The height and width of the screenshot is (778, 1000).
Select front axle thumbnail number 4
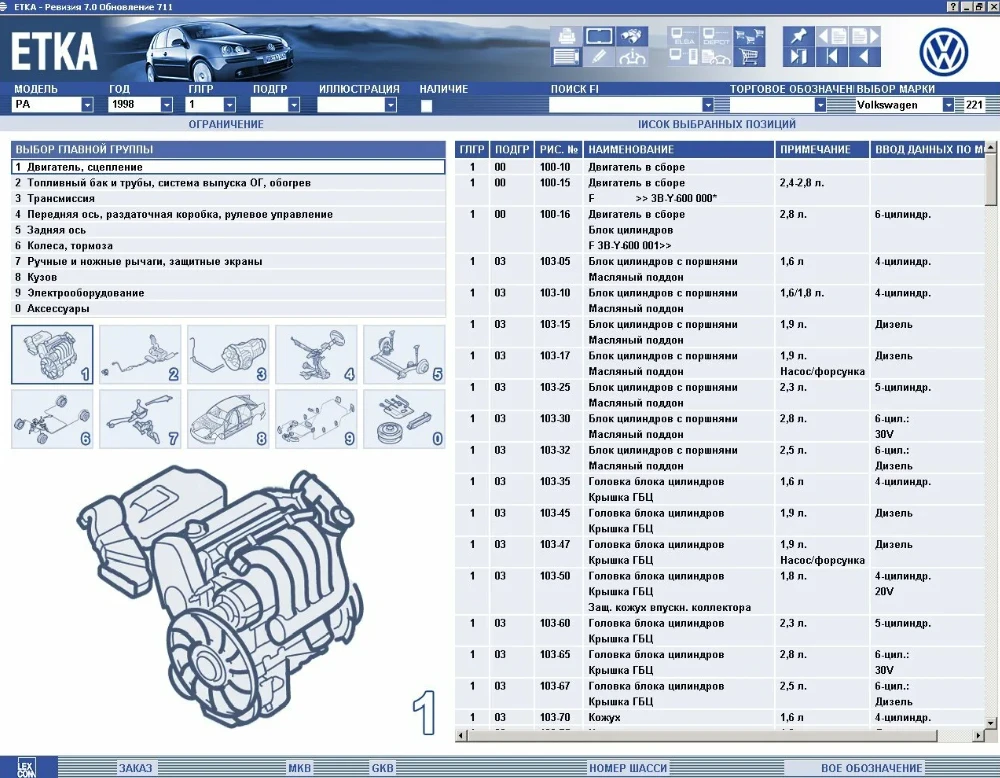(x=316, y=355)
